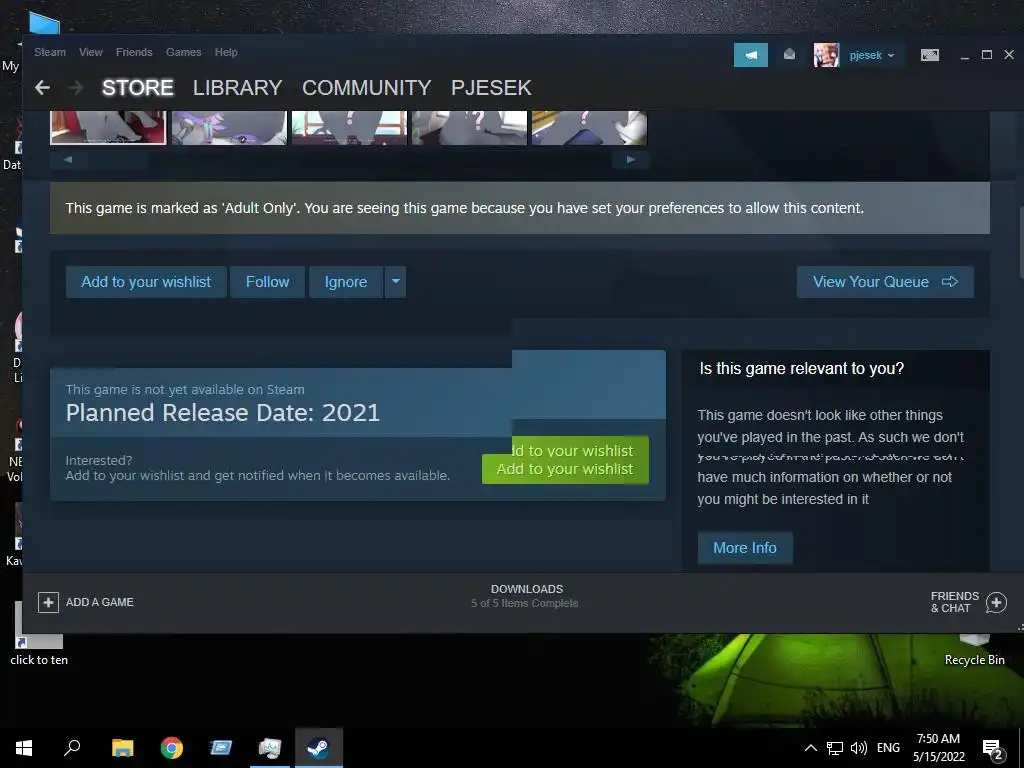Select the second screenshot thumbnail
This screenshot has height=768, width=1024.
coord(229,127)
